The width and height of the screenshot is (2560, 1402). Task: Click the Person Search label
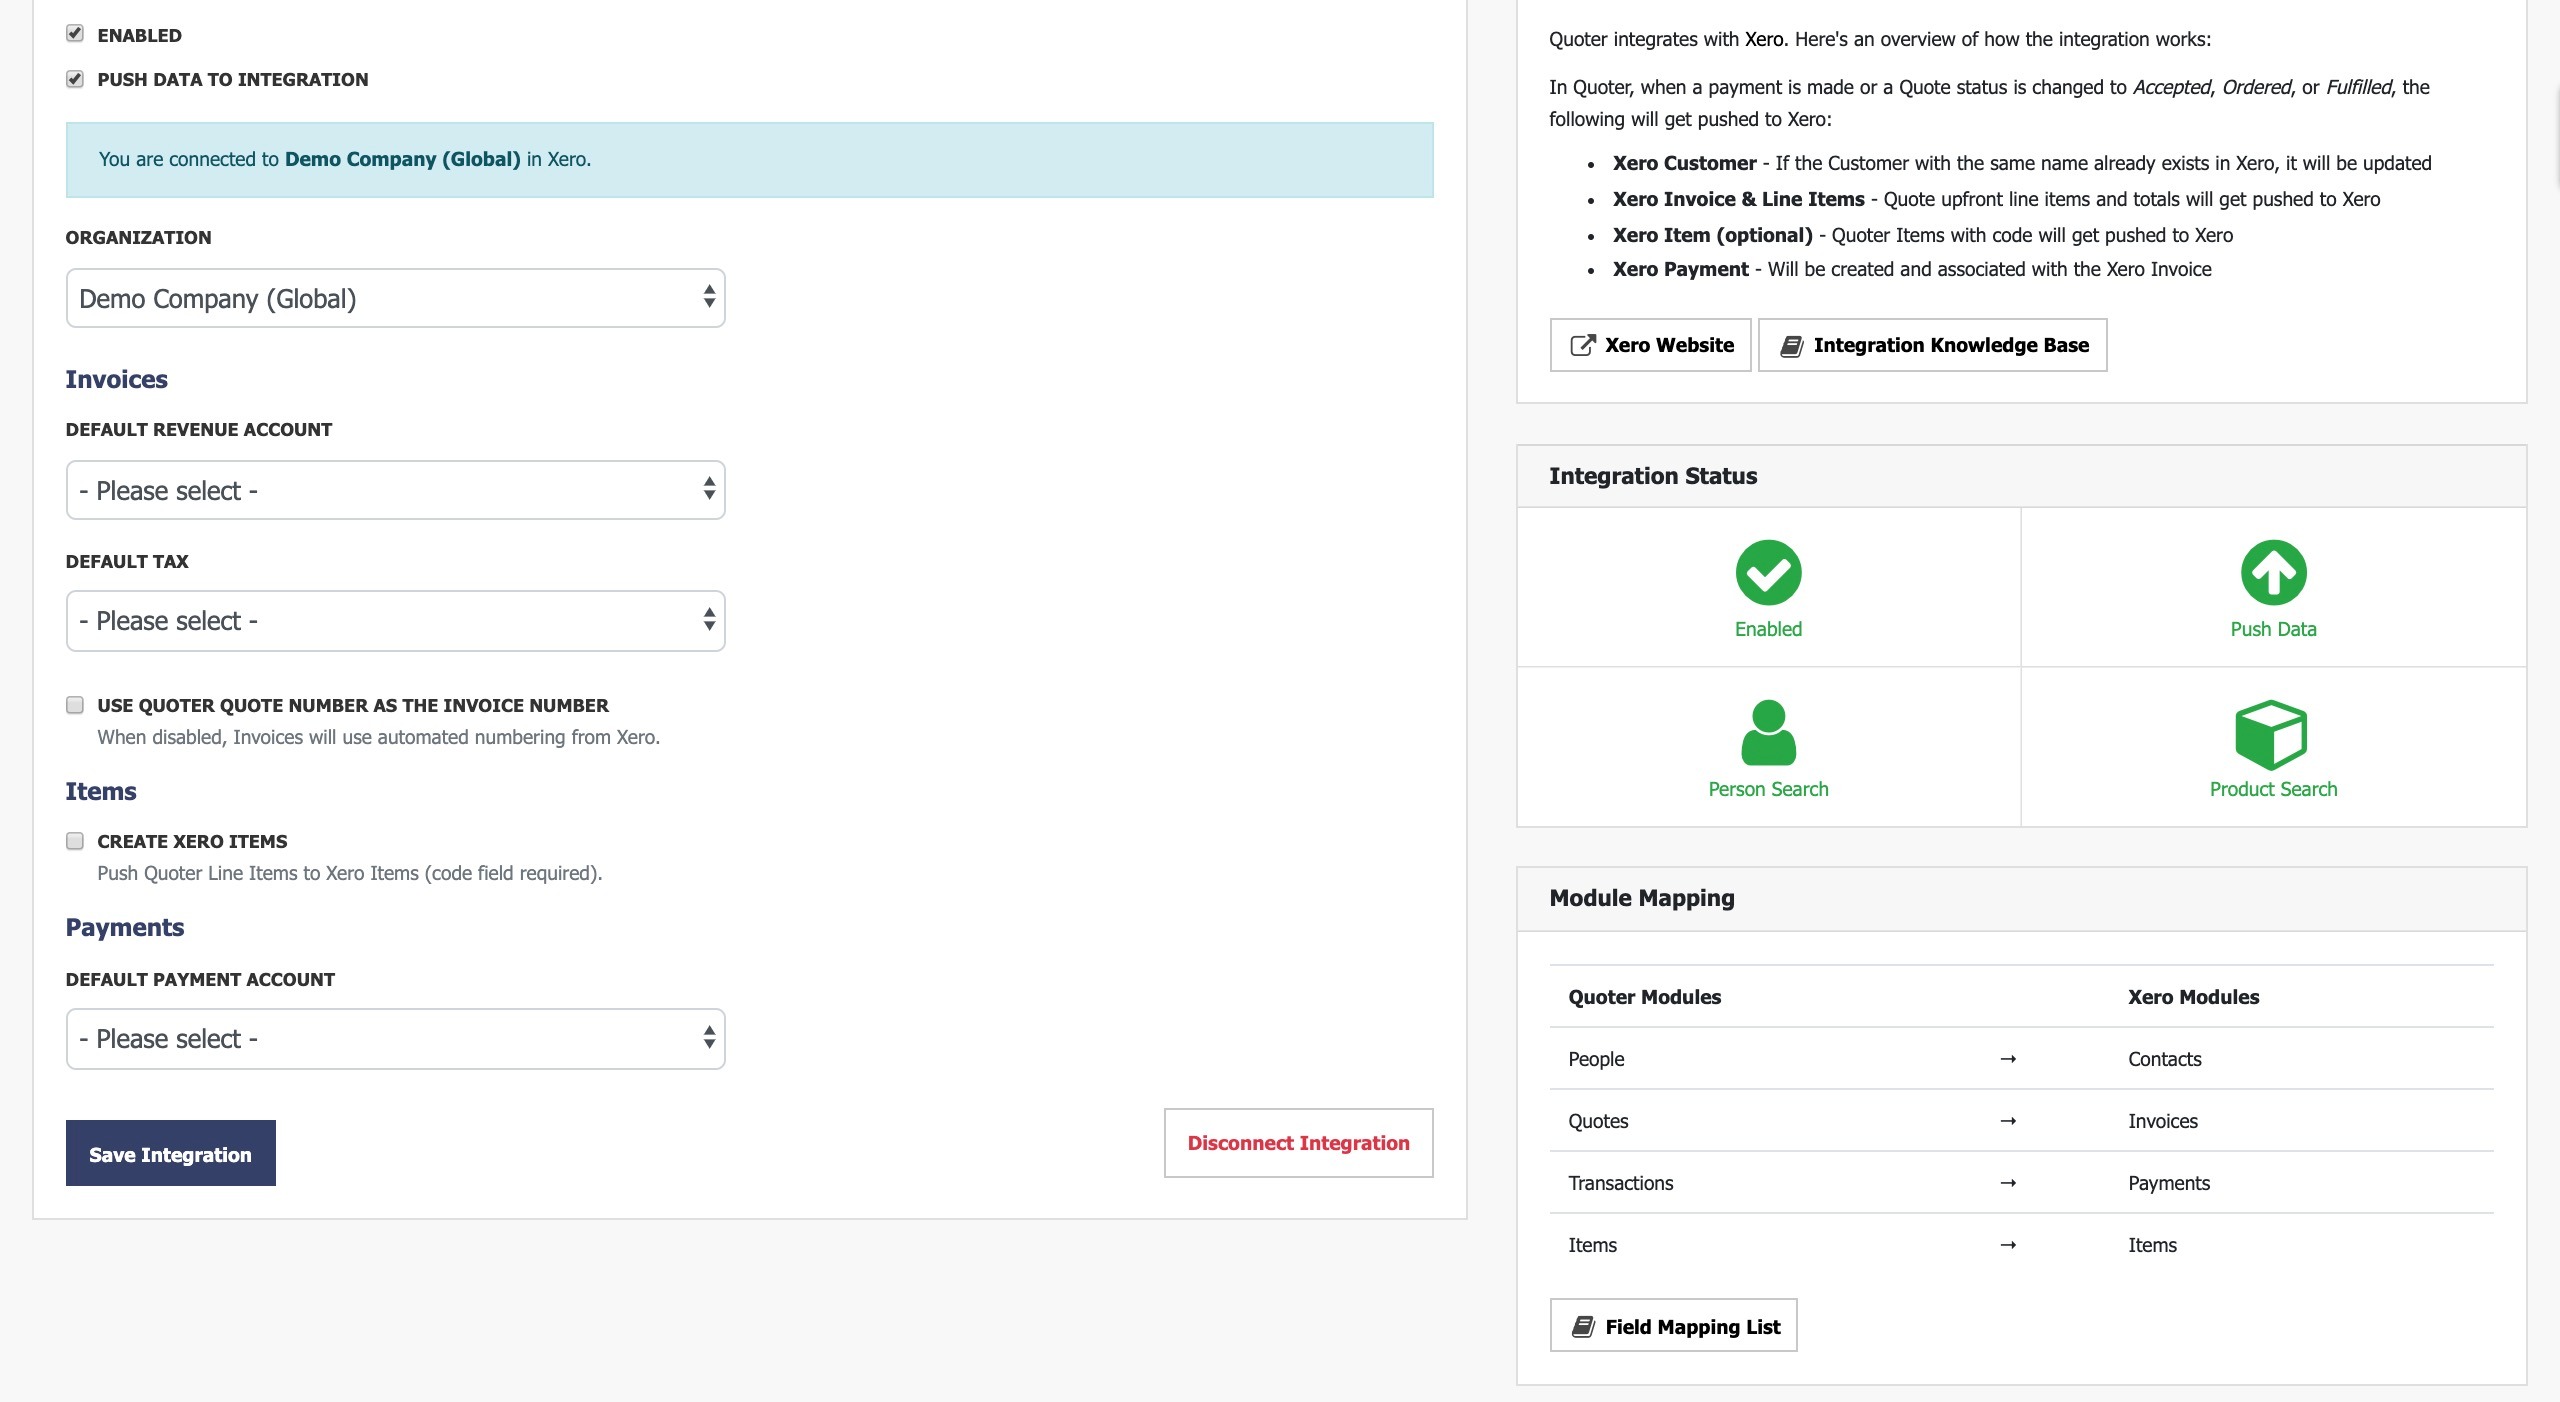1768,789
